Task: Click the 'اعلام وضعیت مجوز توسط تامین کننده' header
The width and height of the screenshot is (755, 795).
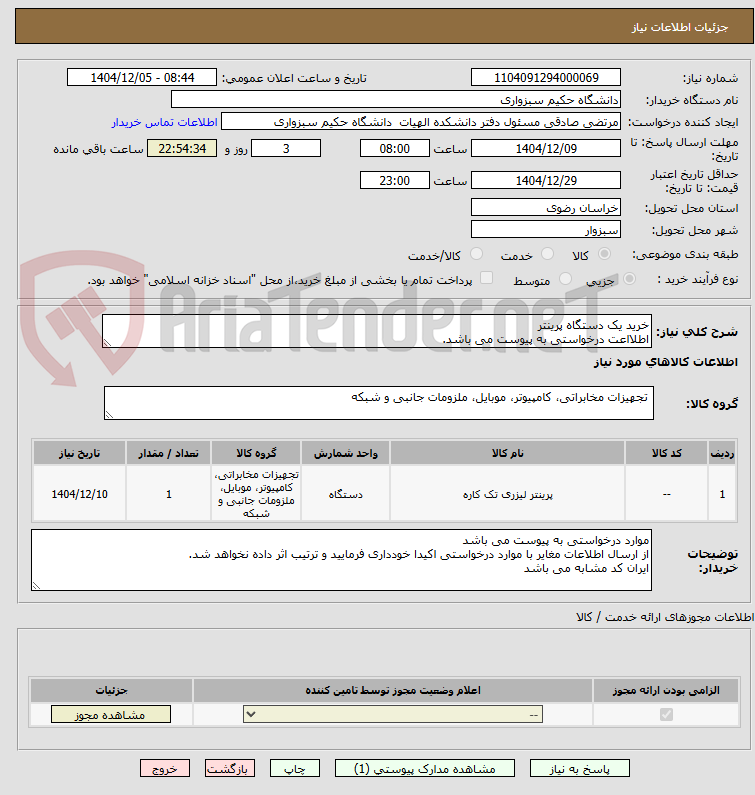Action: tap(392, 691)
